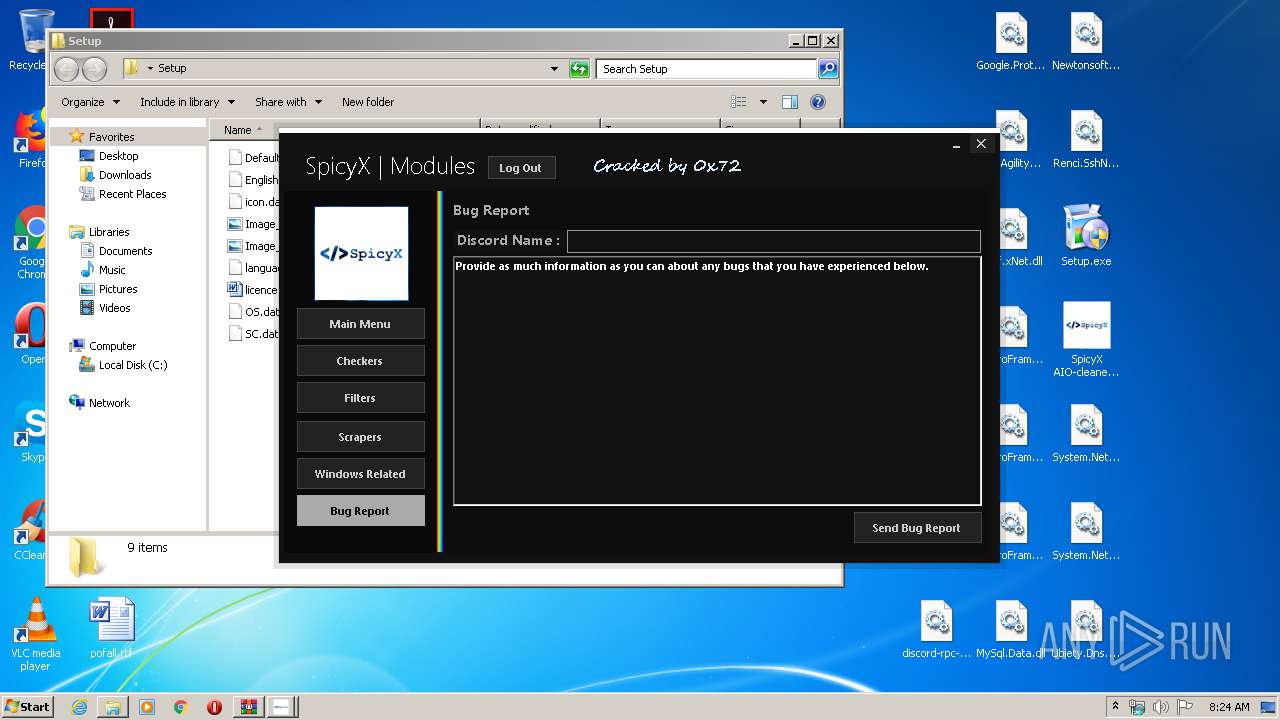
Task: Open Include in library dropdown
Action: tap(187, 102)
